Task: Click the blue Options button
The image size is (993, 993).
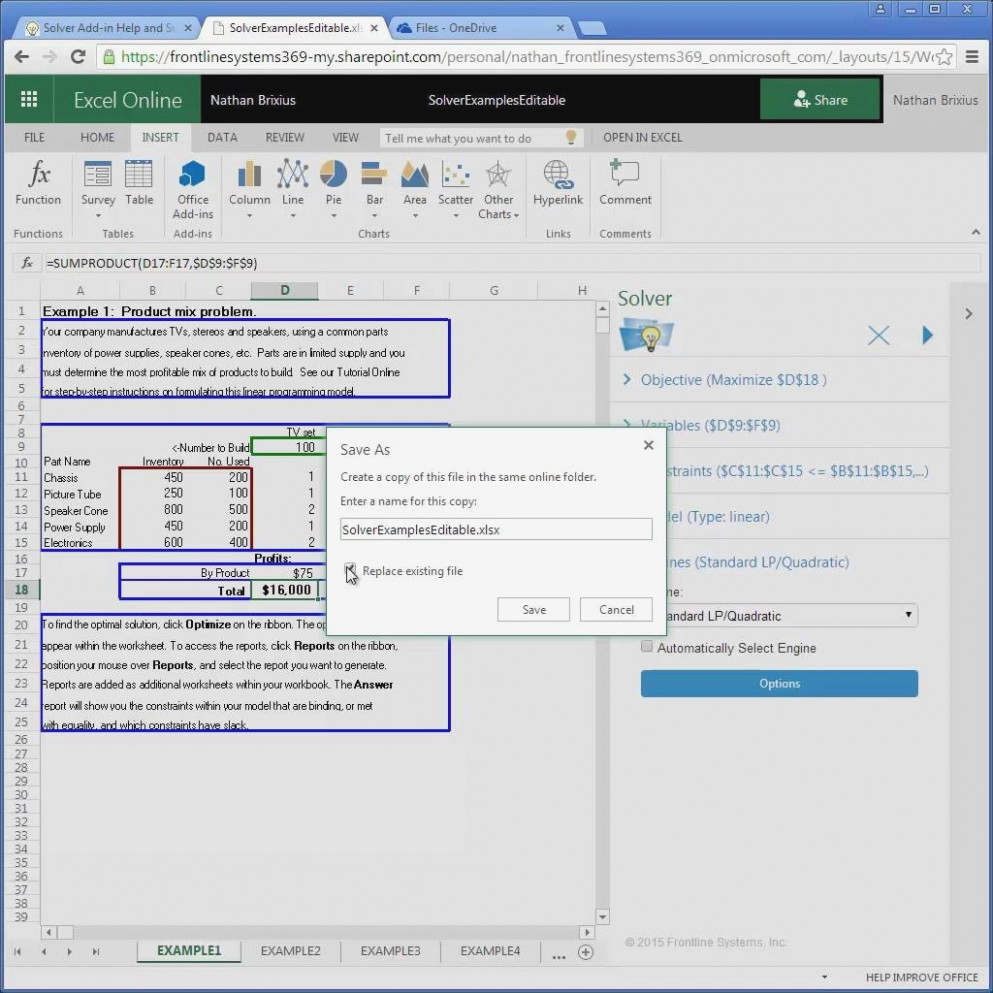Action: (779, 684)
